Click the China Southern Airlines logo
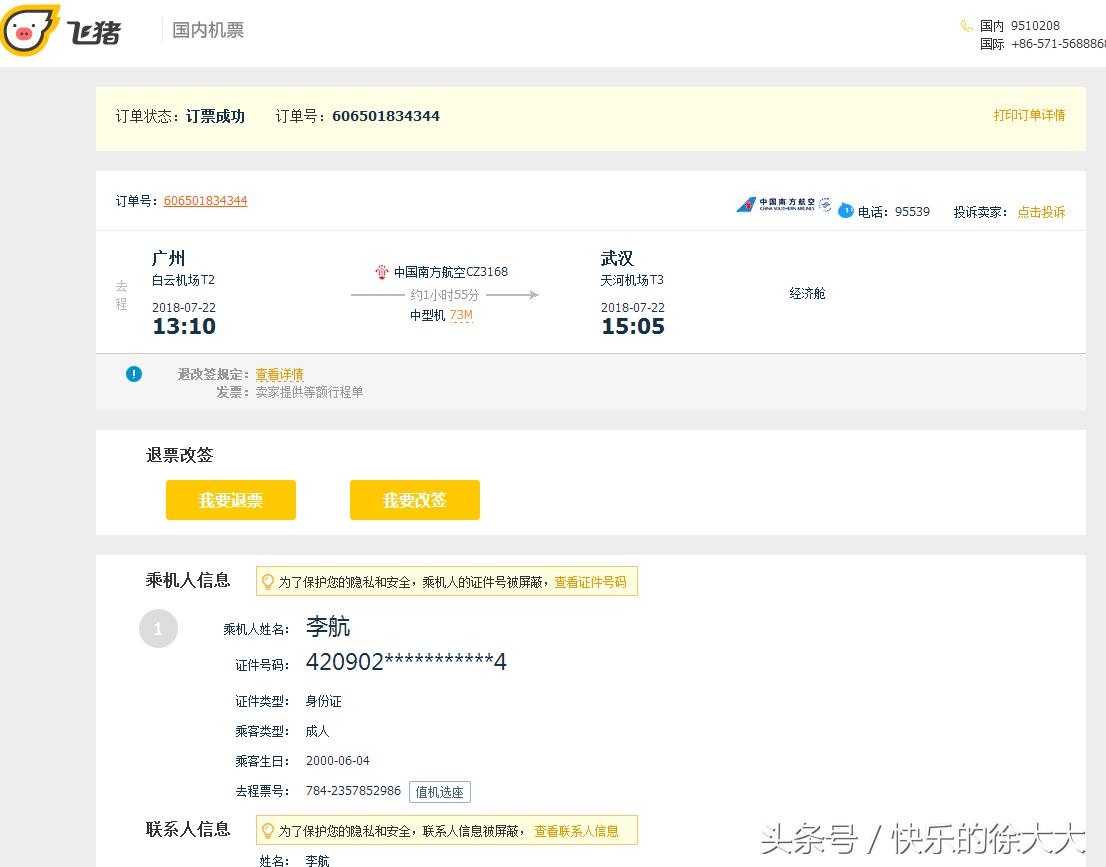 (x=783, y=205)
